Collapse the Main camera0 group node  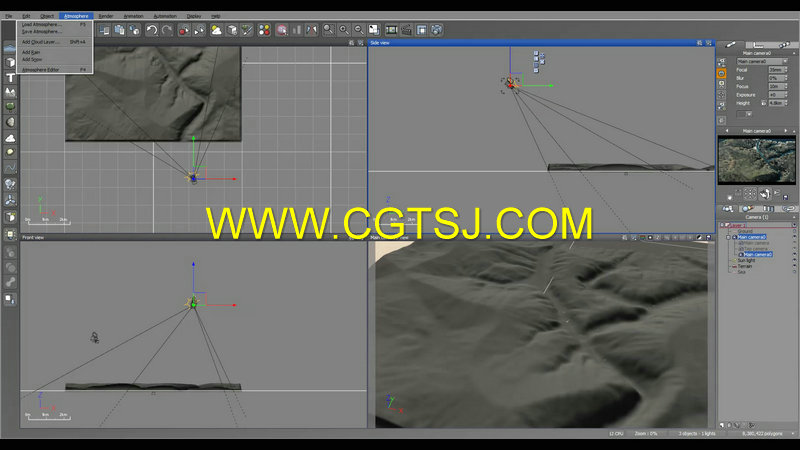point(729,237)
